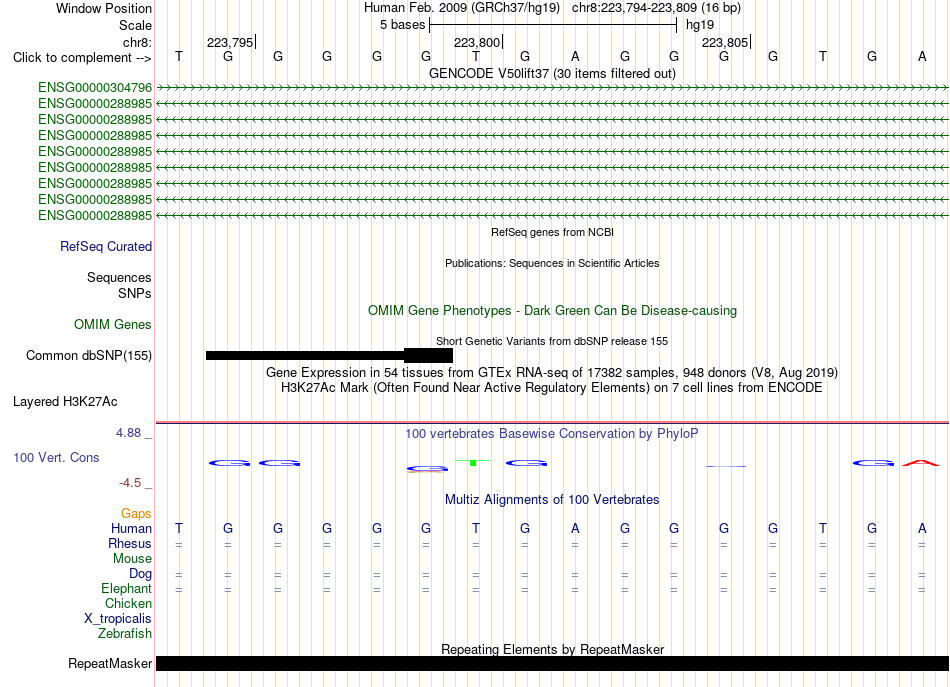Click the 4.88 PhyloP upper range value

tap(128, 433)
